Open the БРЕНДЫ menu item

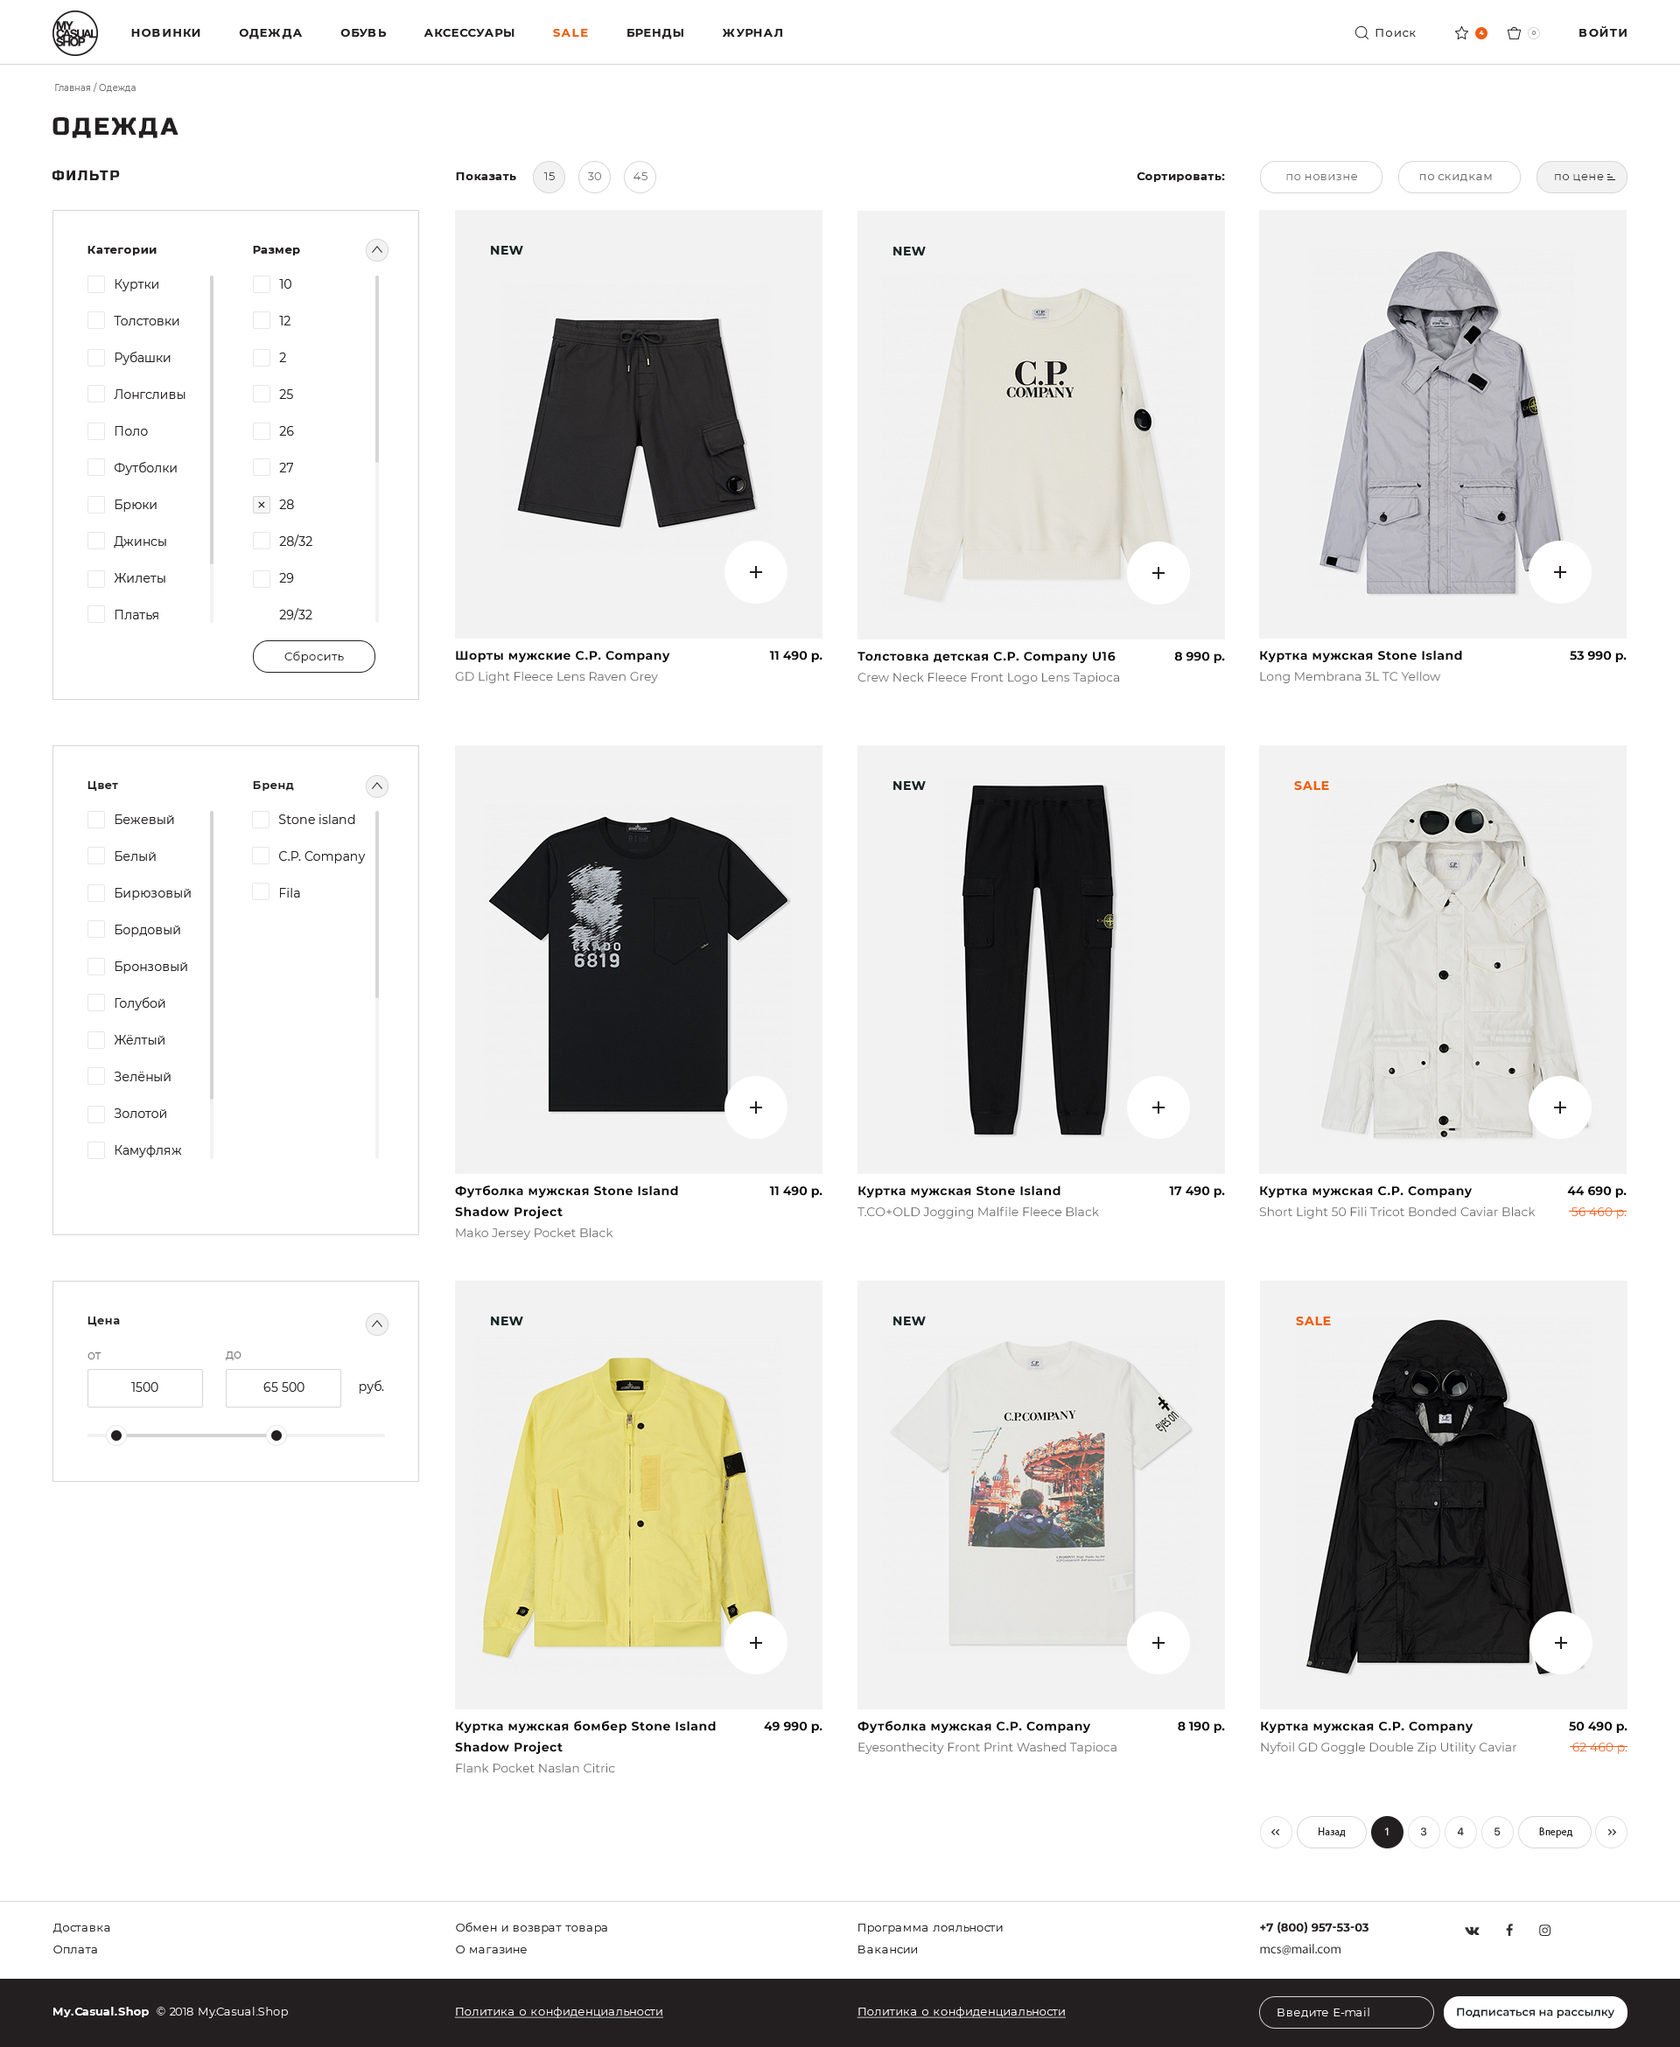pyautogui.click(x=655, y=33)
